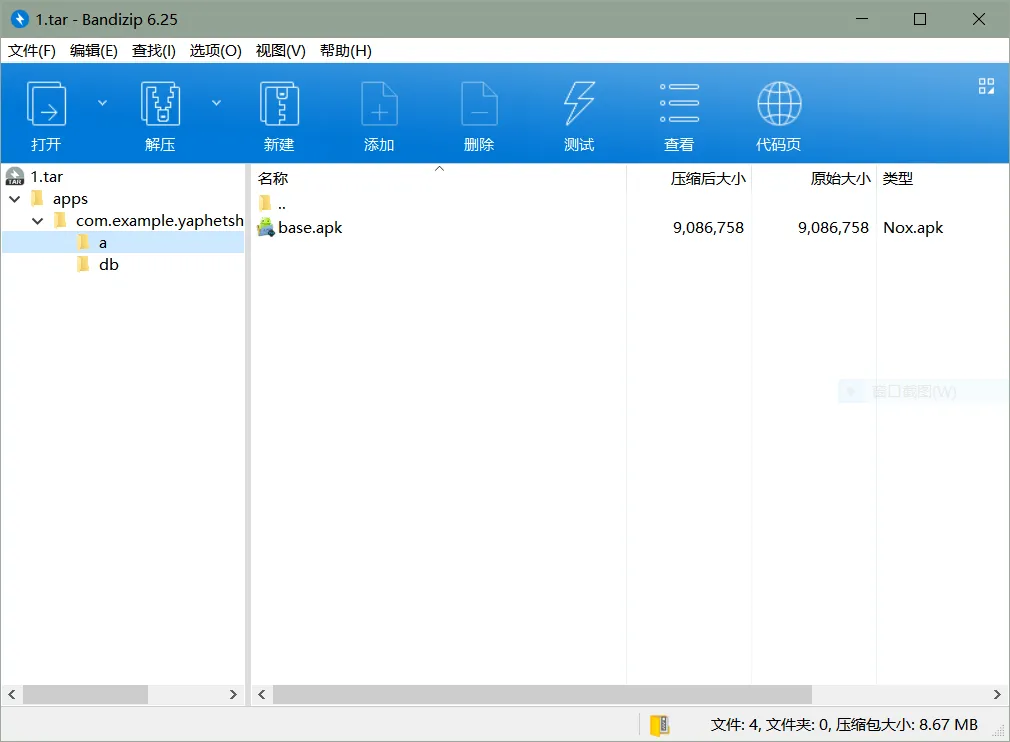Screen dimensions: 1010x742
Task: Open the dropdown arrow next to 打开
Action: (x=102, y=103)
